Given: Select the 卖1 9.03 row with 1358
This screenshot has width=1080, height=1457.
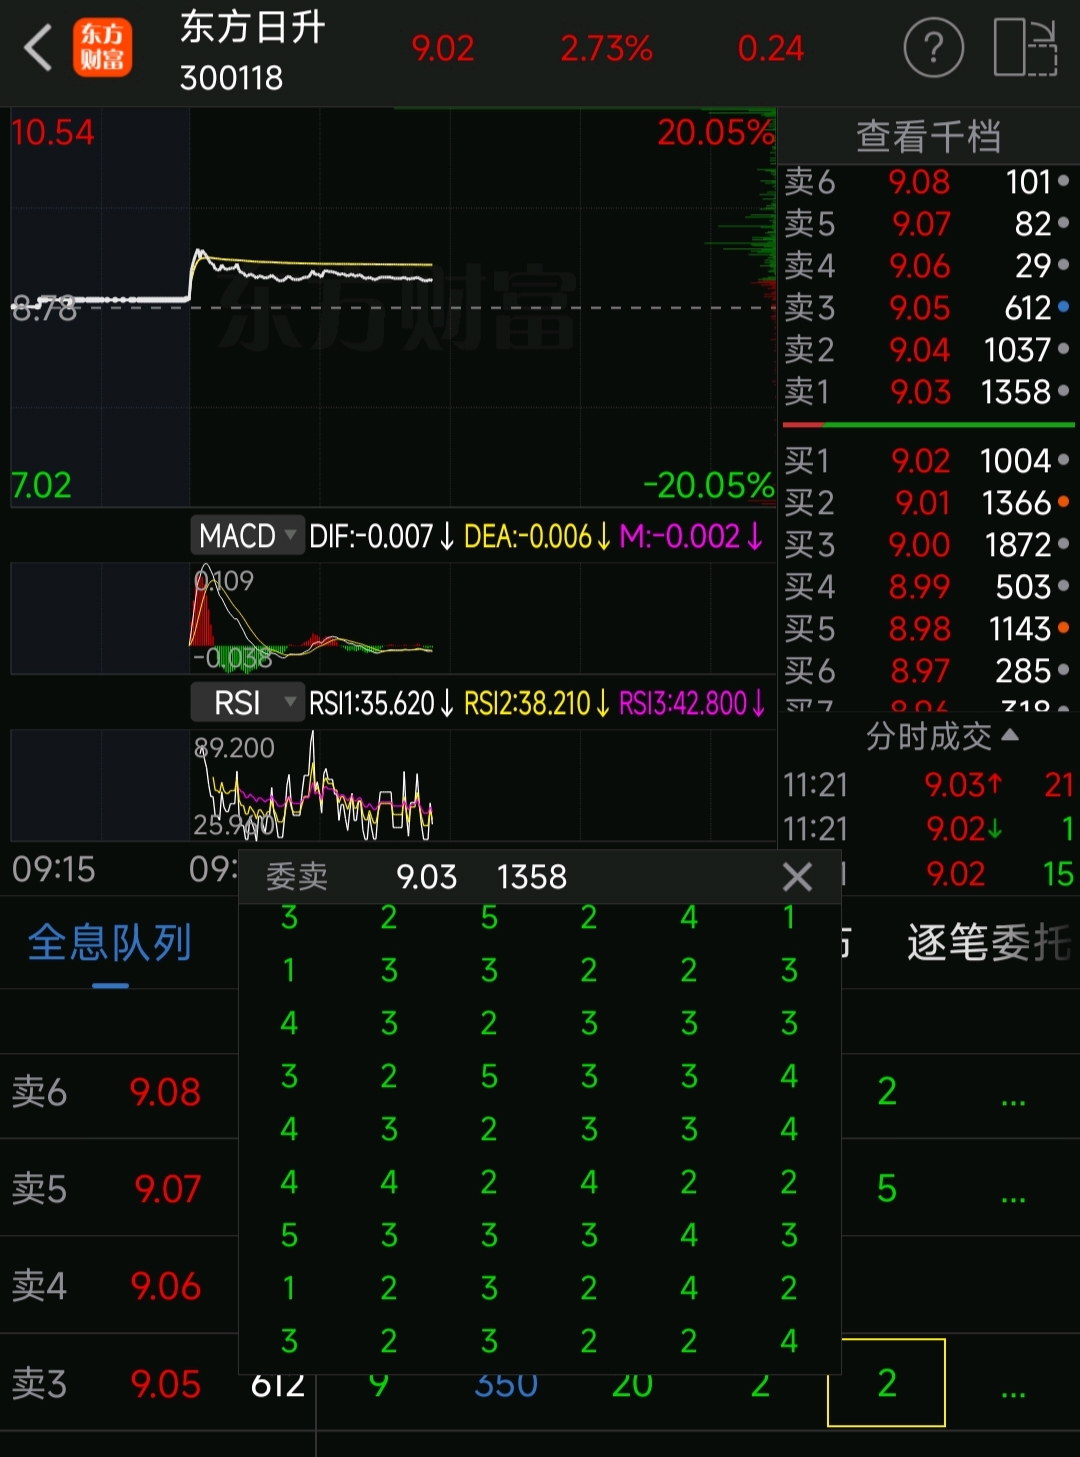Looking at the screenshot, I should coord(928,392).
